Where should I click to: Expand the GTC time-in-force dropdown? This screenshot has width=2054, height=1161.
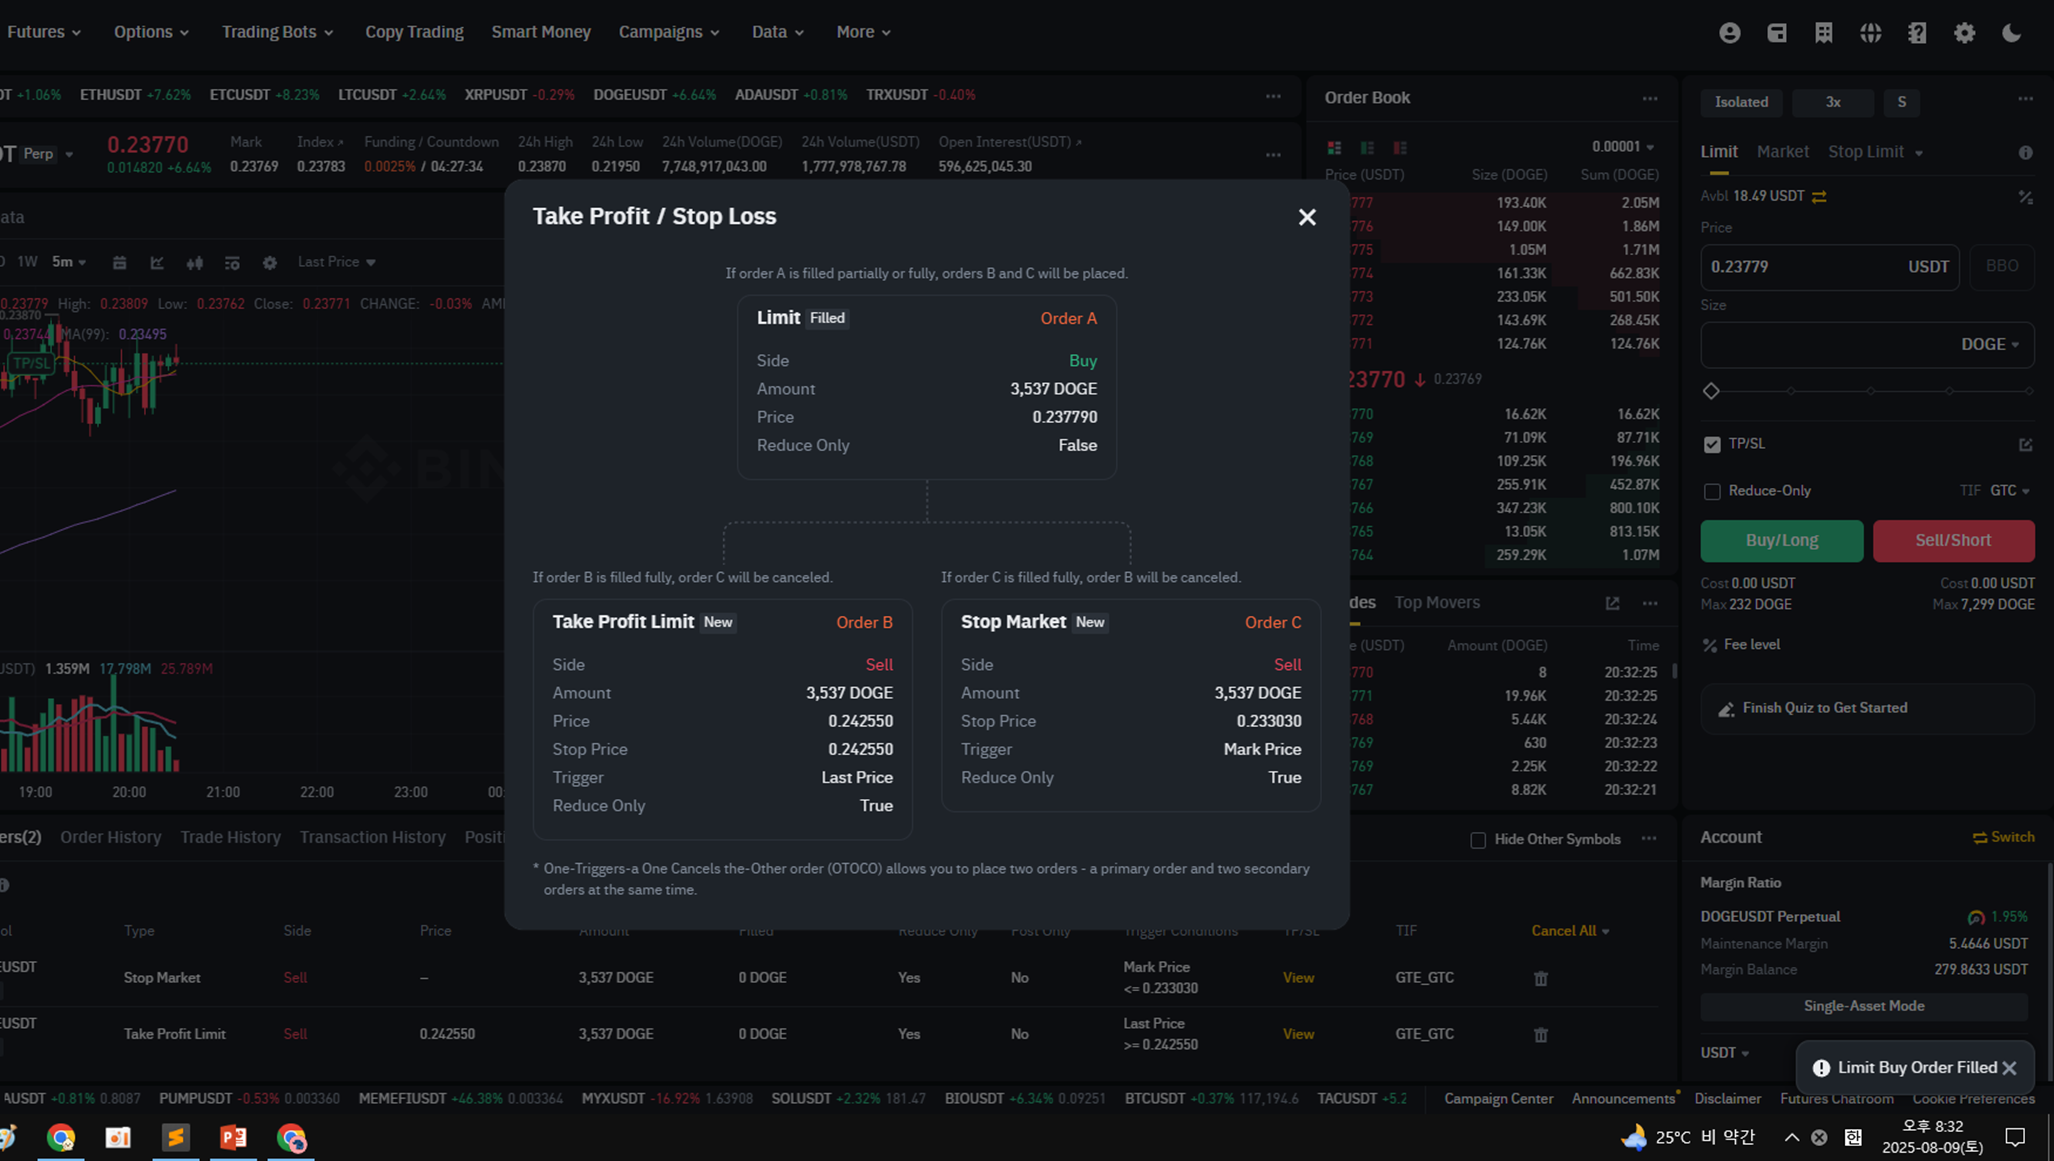(2010, 491)
